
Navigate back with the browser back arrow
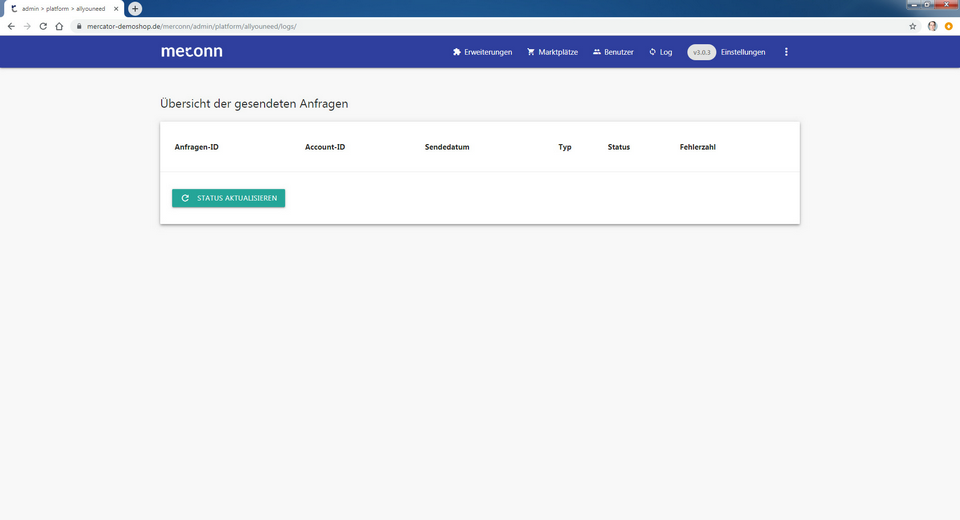[11, 26]
